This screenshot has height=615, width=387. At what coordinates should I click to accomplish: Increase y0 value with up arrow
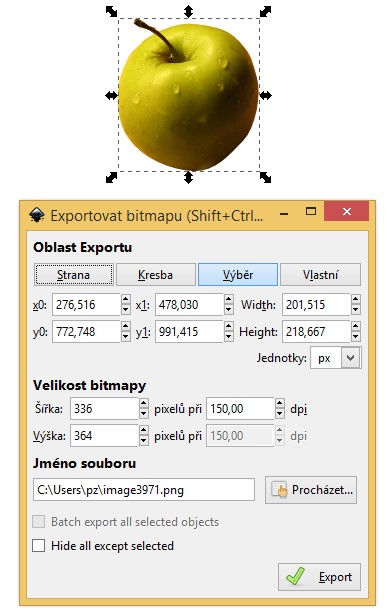coord(125,327)
